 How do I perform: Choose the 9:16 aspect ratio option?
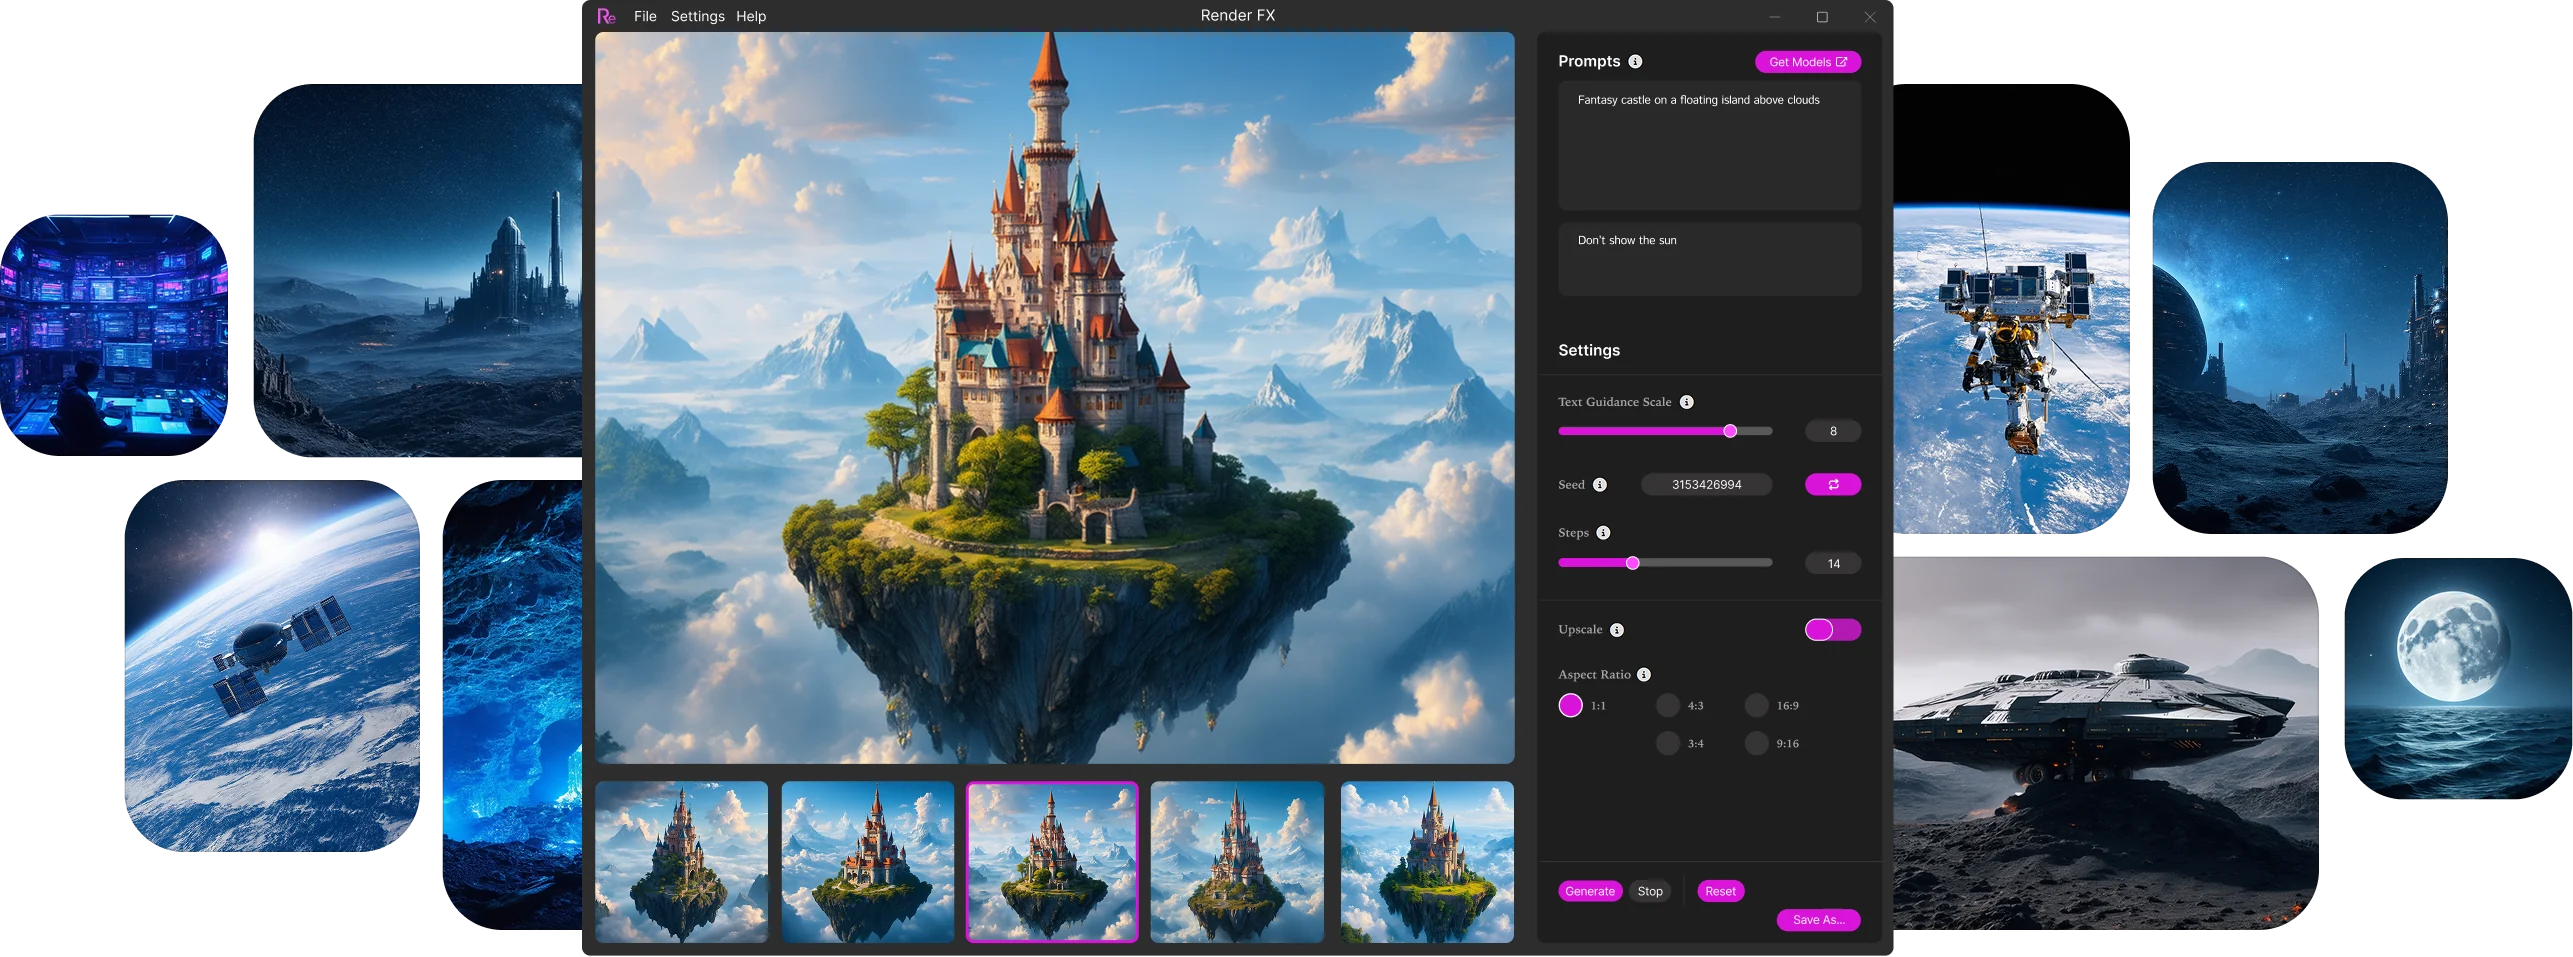[1757, 744]
